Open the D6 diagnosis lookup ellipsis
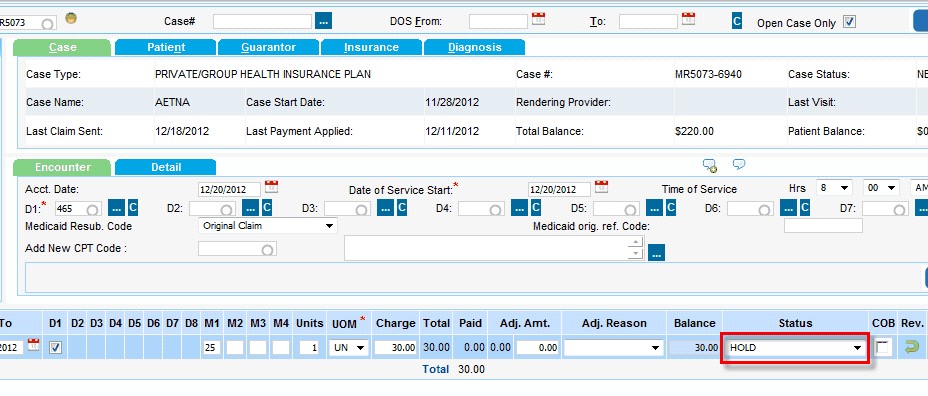 coord(788,208)
